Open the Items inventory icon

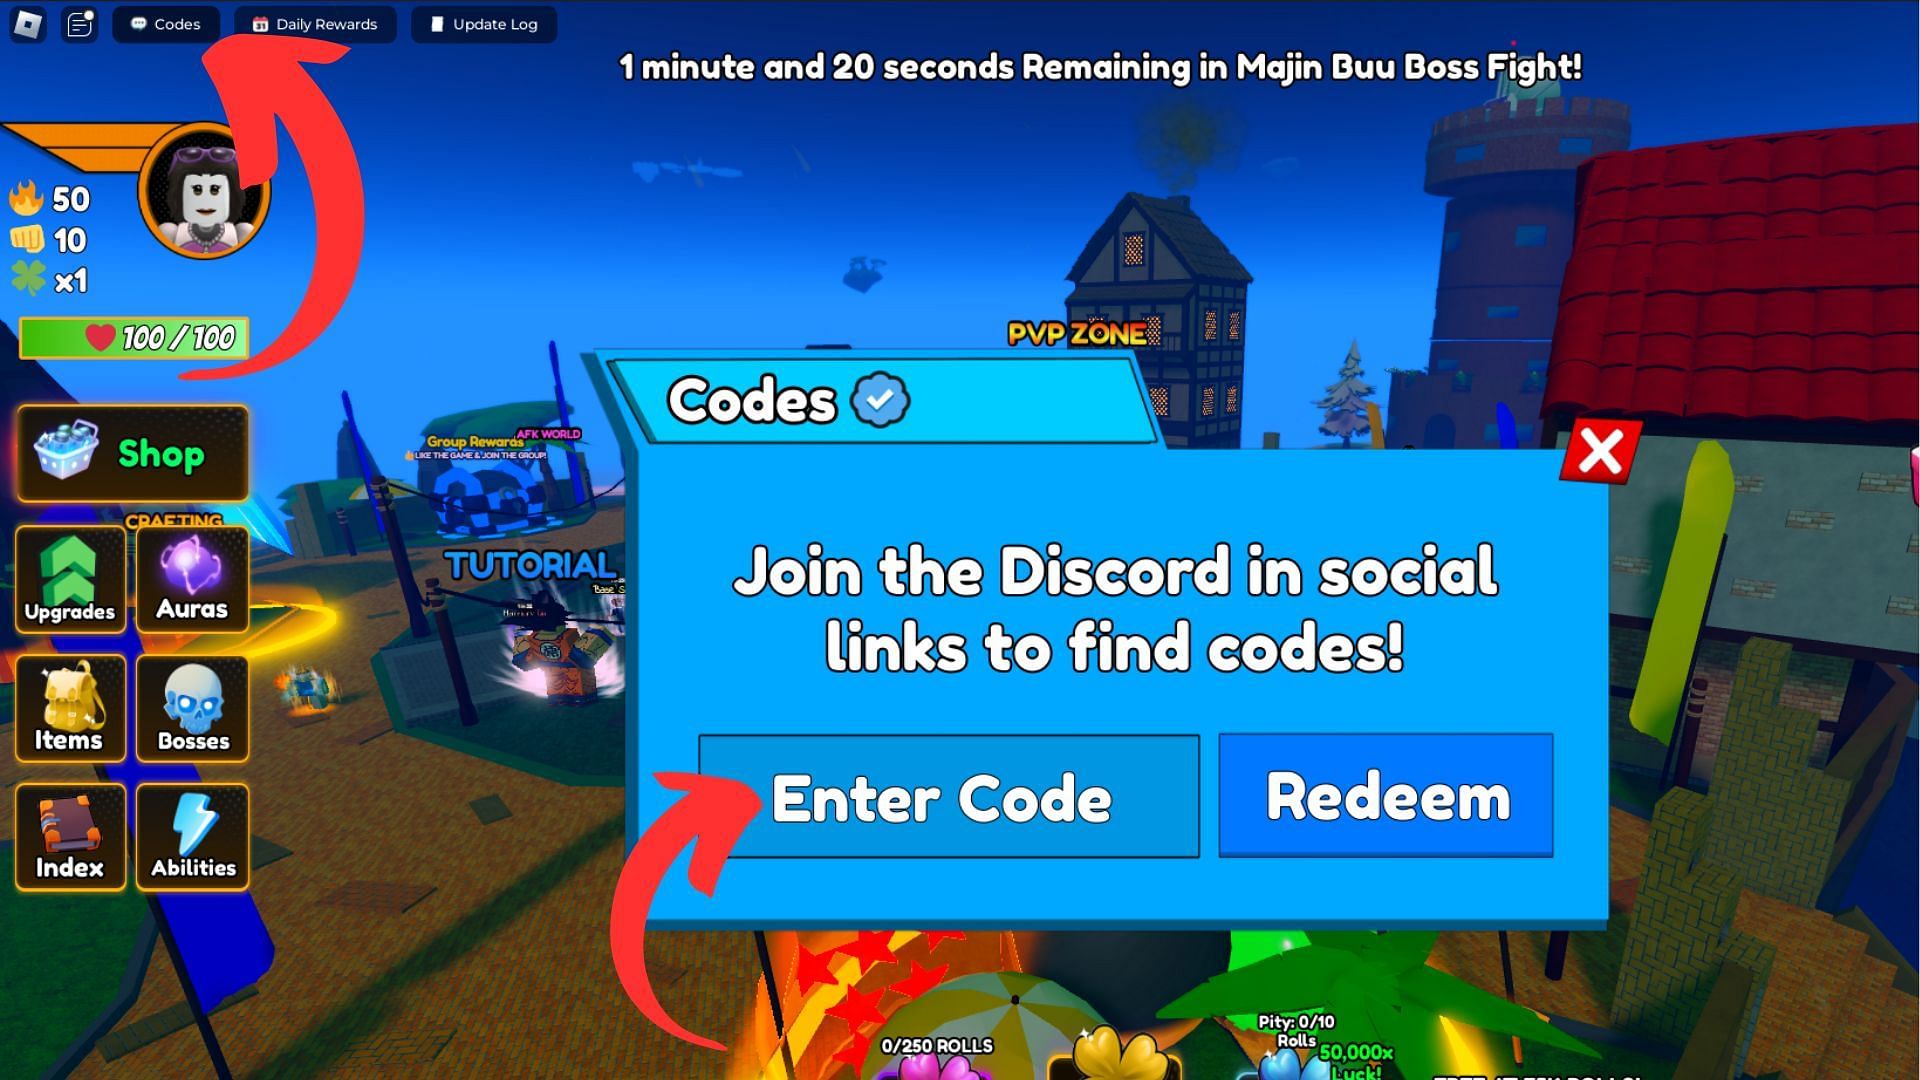pyautogui.click(x=67, y=707)
